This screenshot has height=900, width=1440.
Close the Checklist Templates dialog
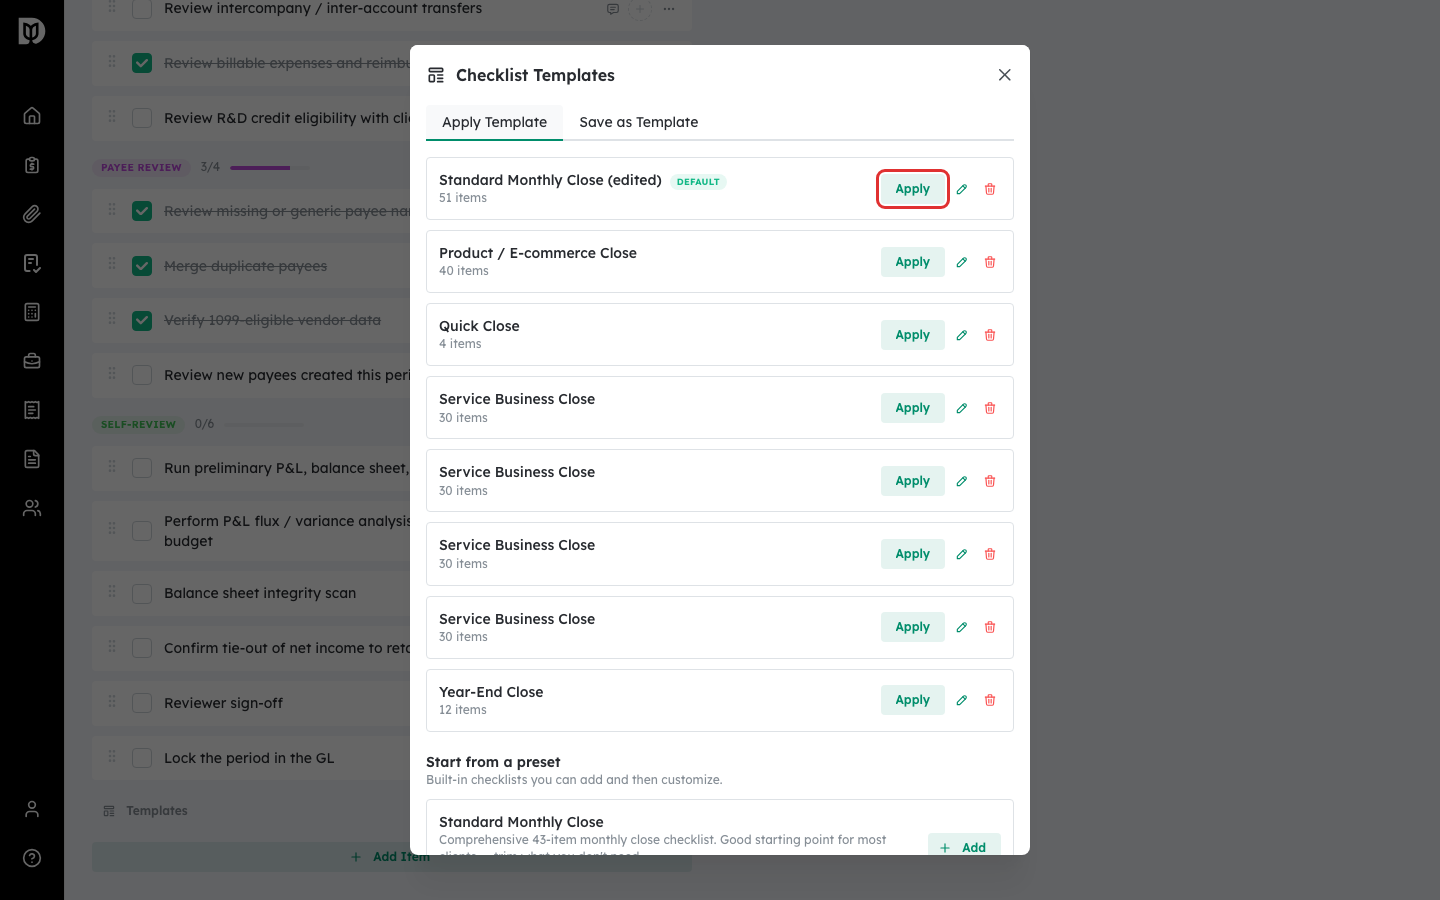[1005, 75]
